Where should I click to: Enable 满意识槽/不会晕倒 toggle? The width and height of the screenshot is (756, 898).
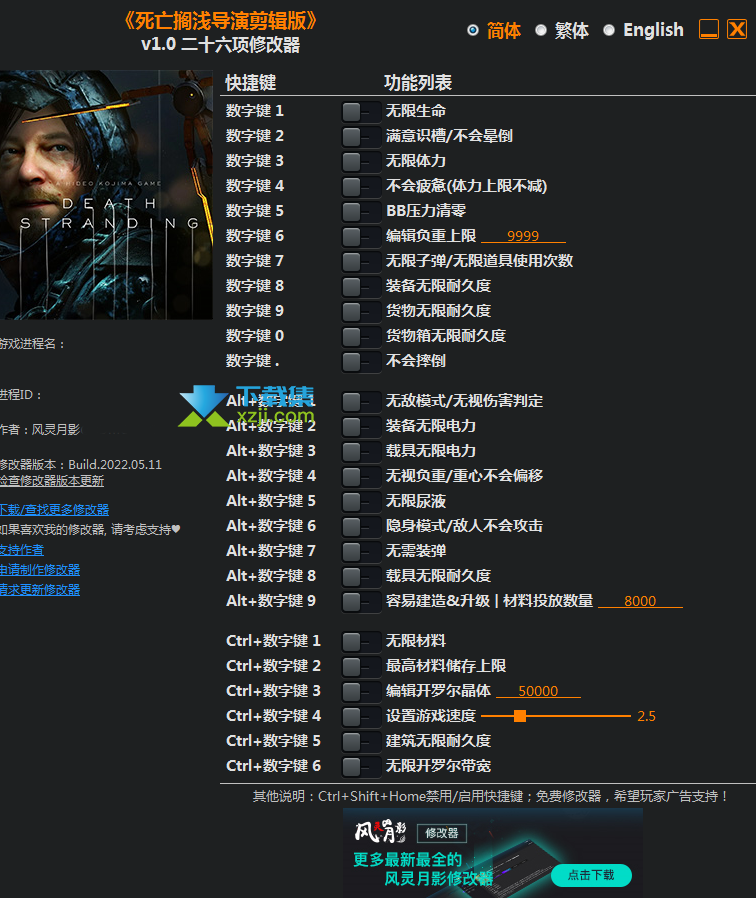(x=361, y=137)
